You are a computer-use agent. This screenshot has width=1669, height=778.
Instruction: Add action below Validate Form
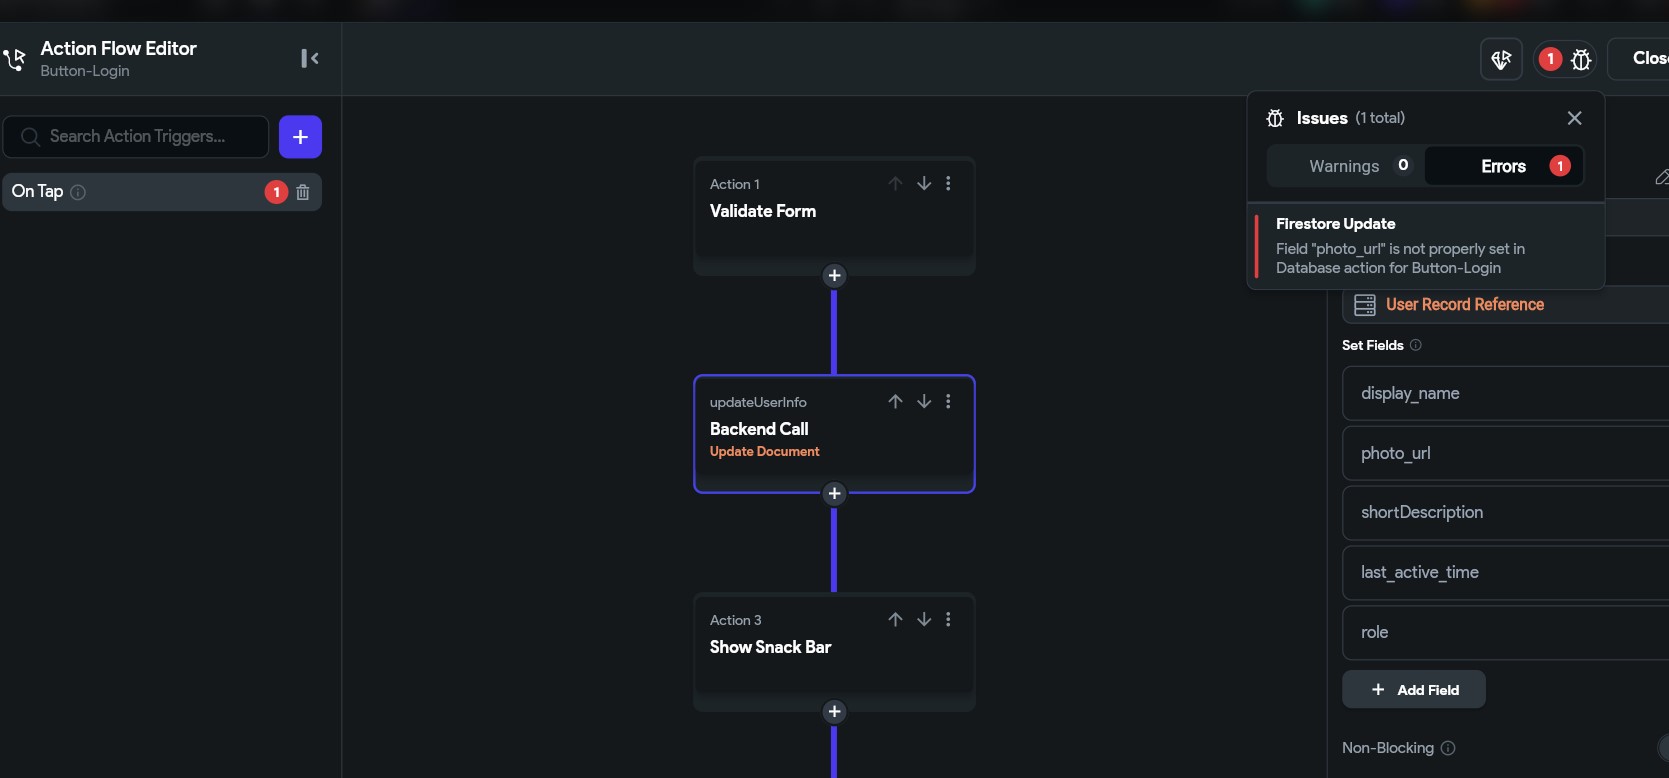click(834, 276)
